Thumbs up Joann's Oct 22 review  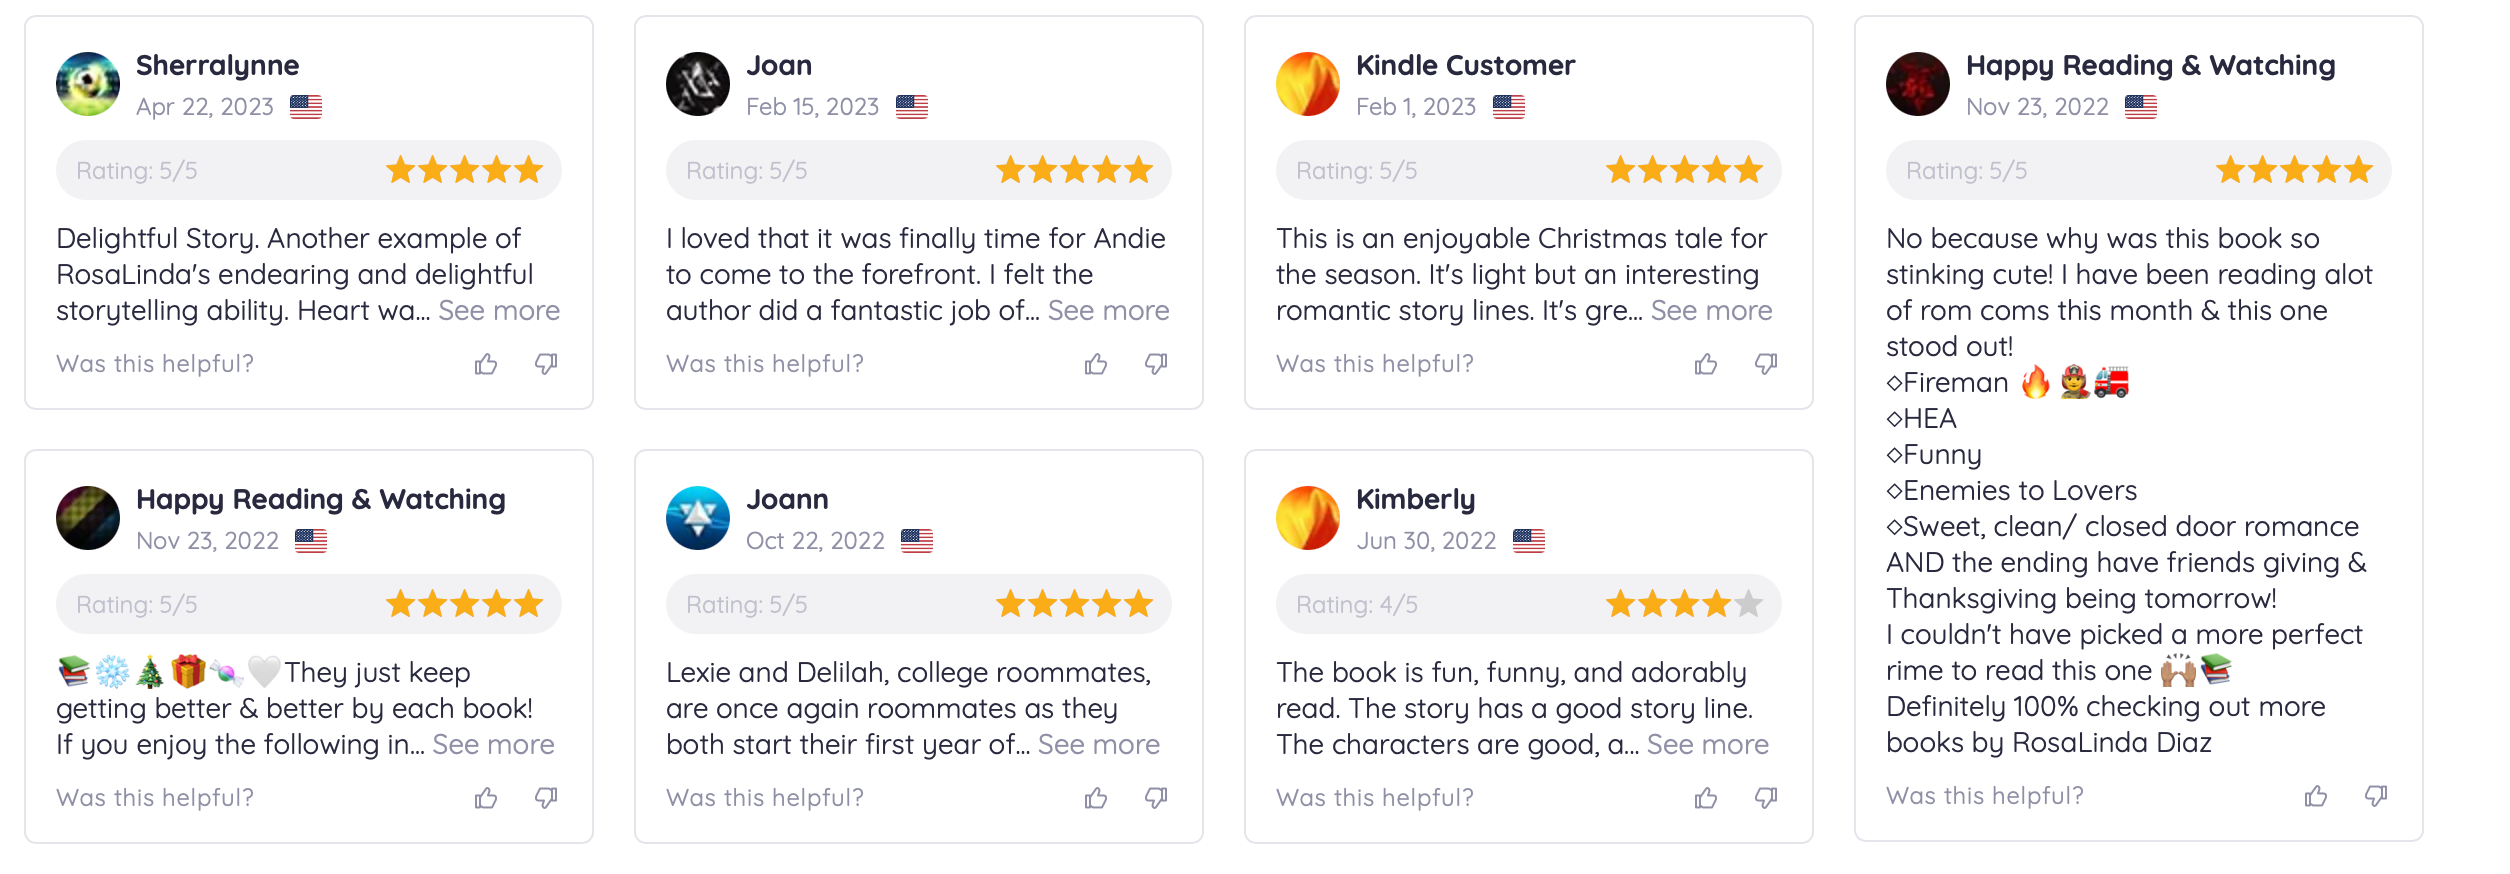[1096, 798]
